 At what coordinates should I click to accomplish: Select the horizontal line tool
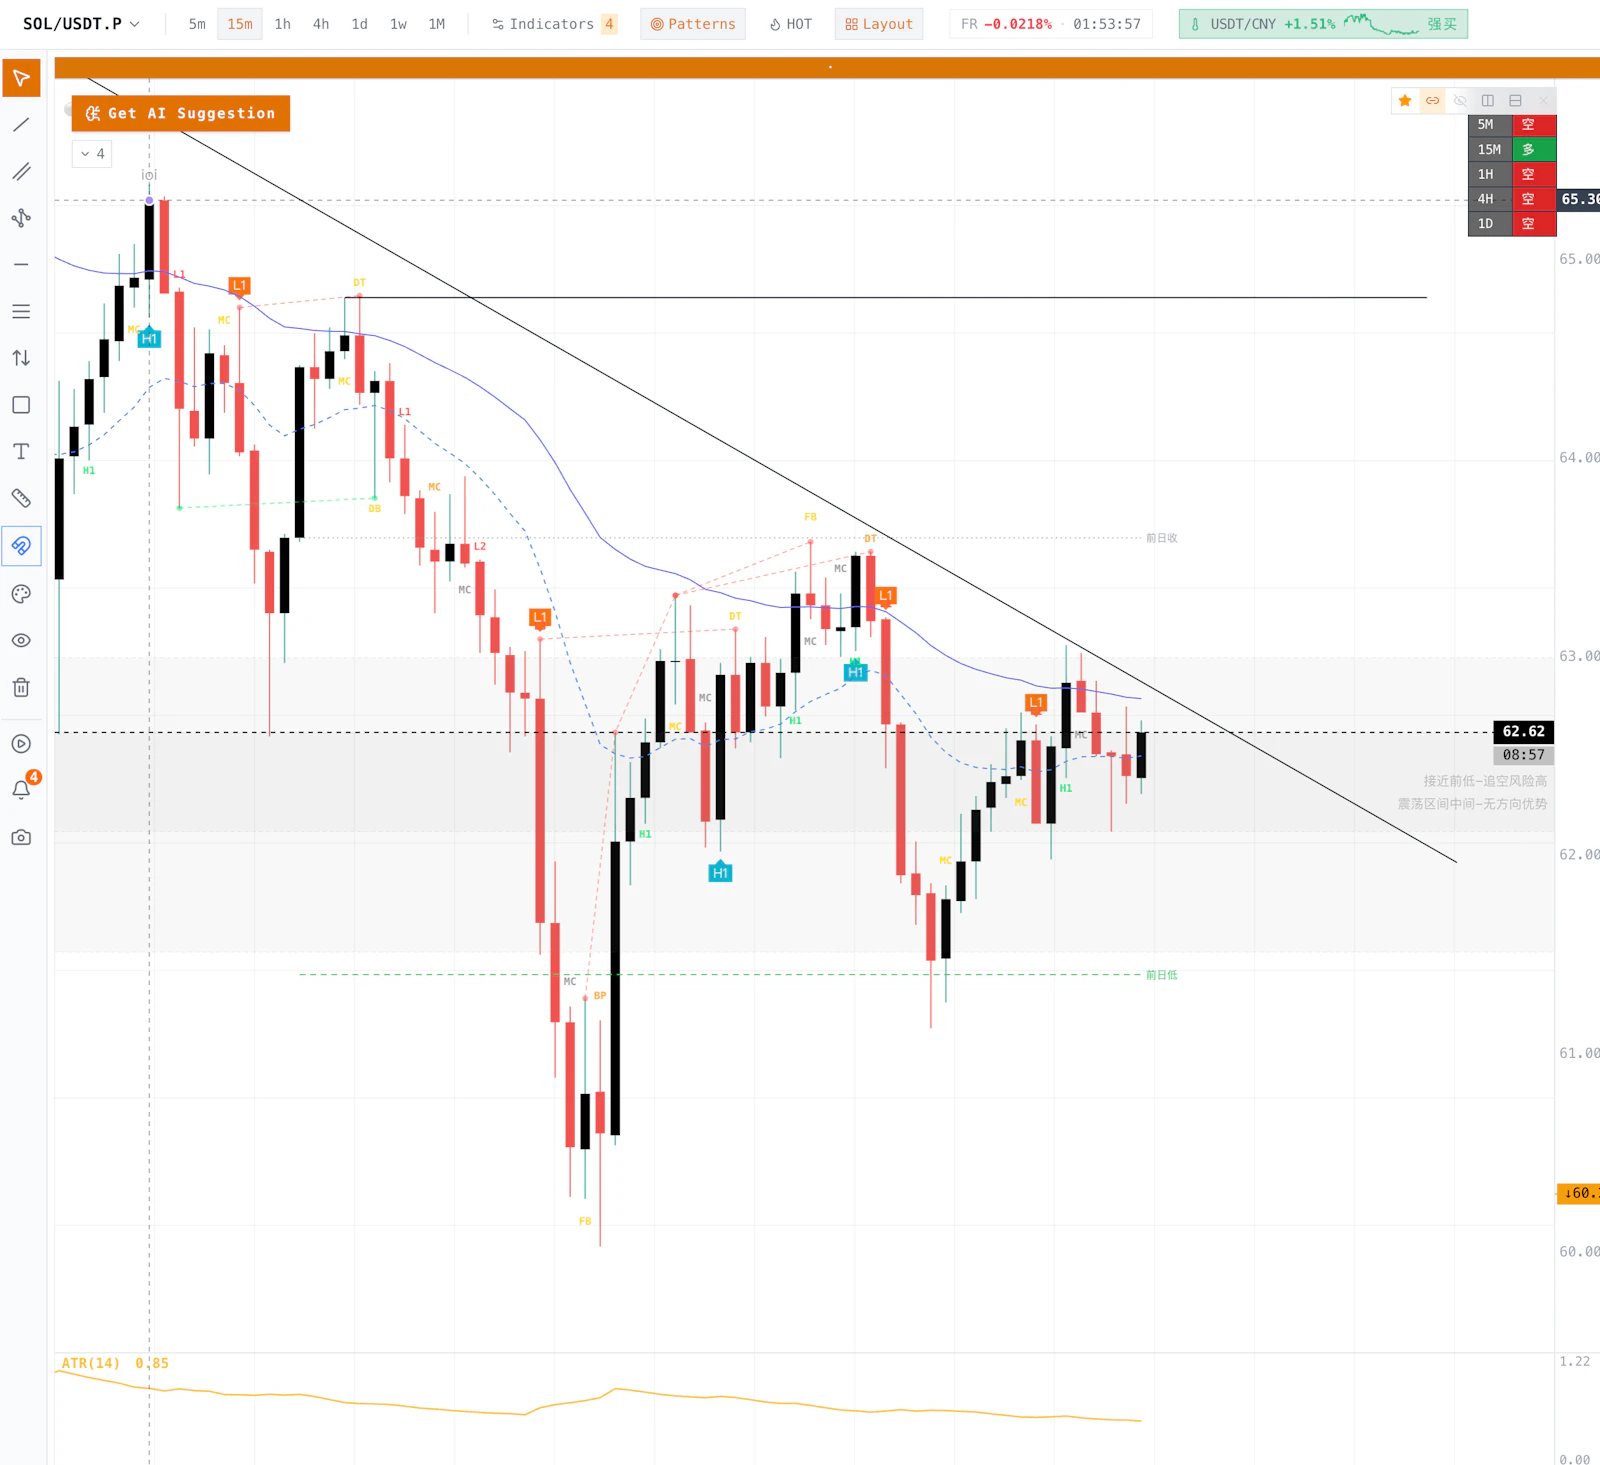[x=21, y=265]
